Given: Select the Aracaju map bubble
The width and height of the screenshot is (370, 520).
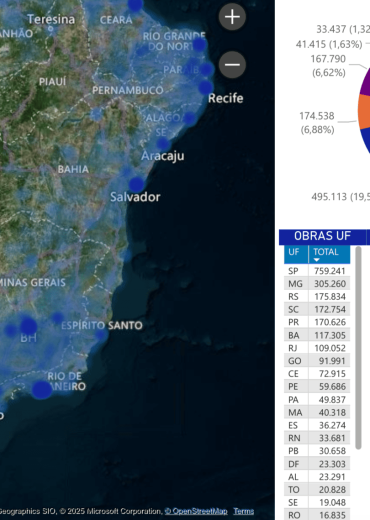Looking at the screenshot, I should point(163,144).
